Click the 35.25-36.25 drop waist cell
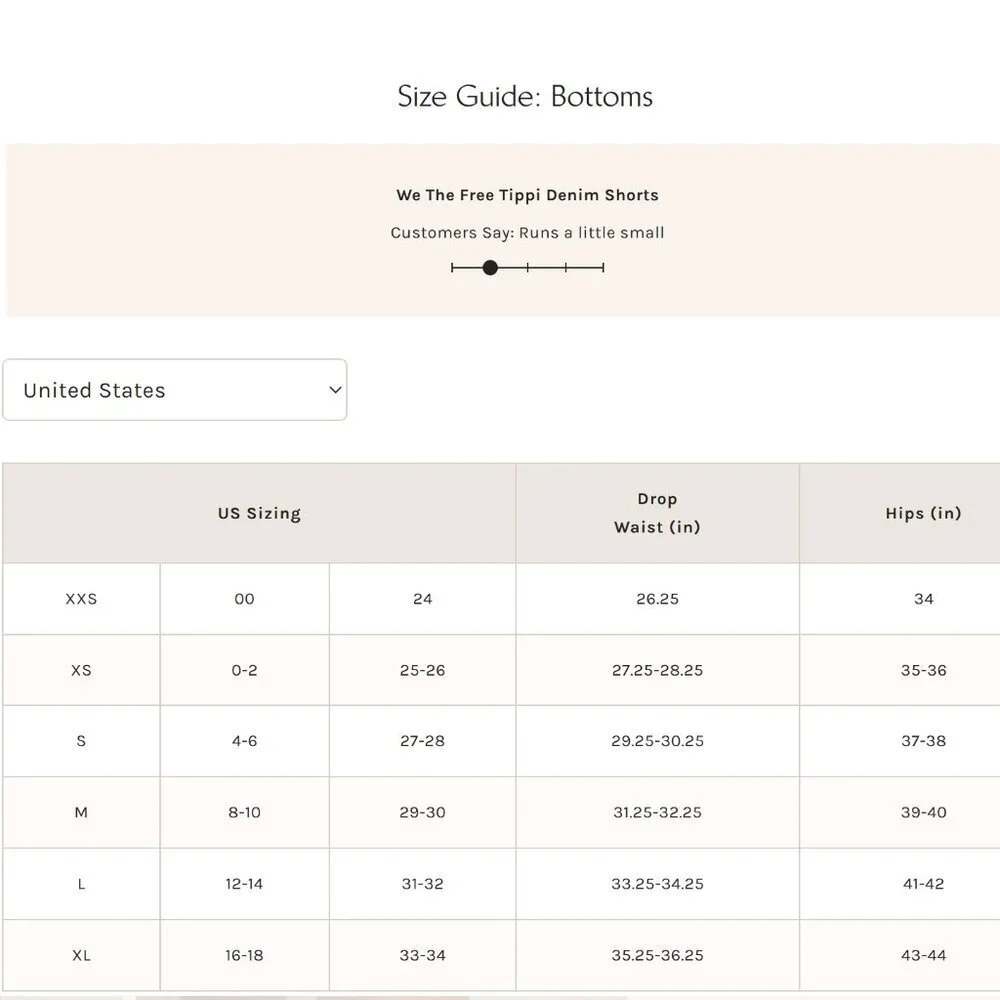 click(x=657, y=955)
